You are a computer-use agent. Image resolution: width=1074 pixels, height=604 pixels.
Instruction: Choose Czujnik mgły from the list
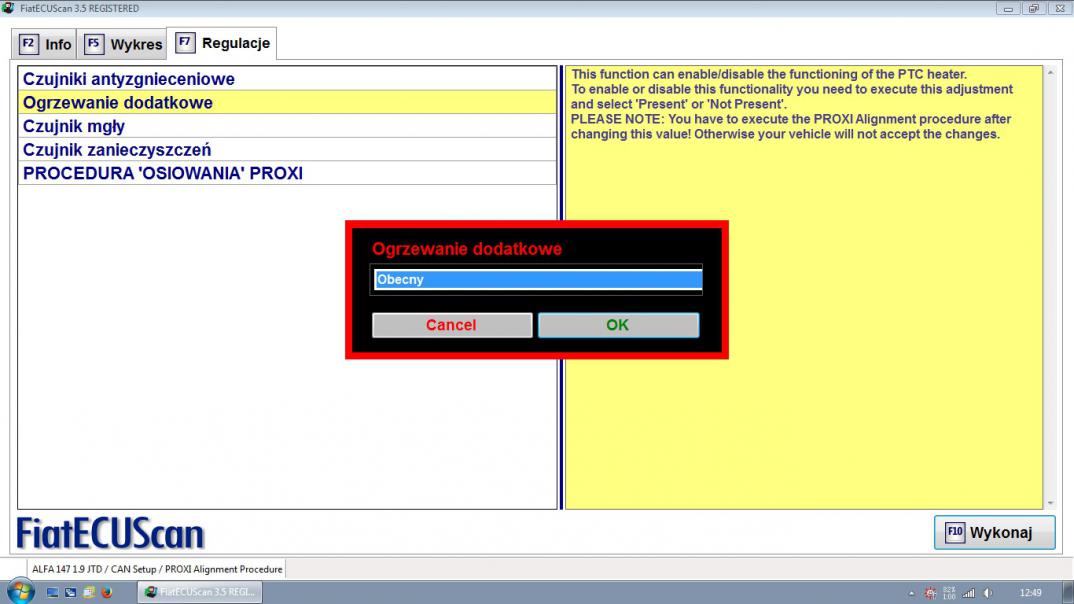(287, 126)
